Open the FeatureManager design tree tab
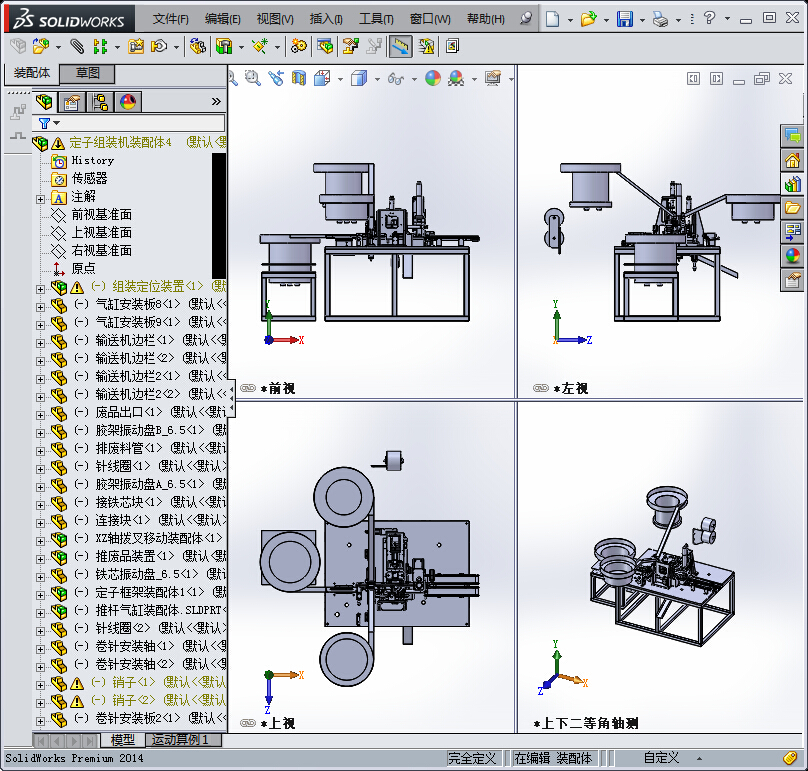The height and width of the screenshot is (771, 808). point(44,102)
